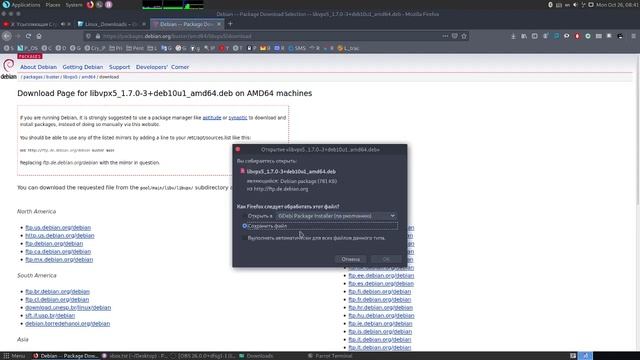Download from the ftp.us.debian.org/debian mirror

coord(58,228)
